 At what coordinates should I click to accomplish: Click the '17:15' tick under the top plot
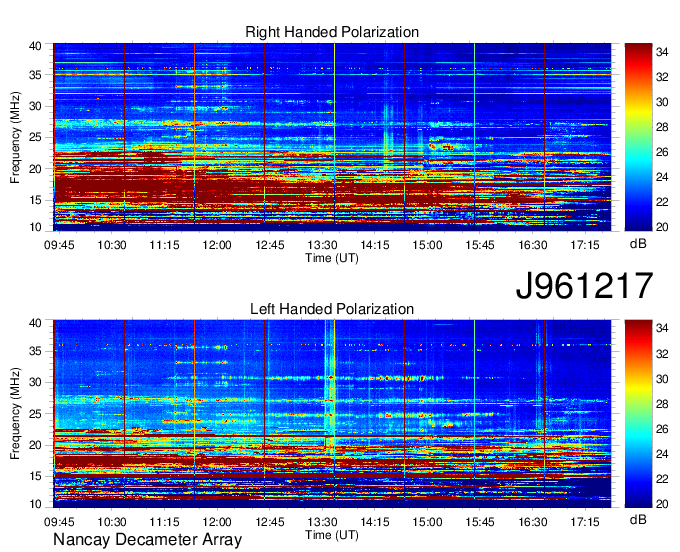click(x=585, y=245)
